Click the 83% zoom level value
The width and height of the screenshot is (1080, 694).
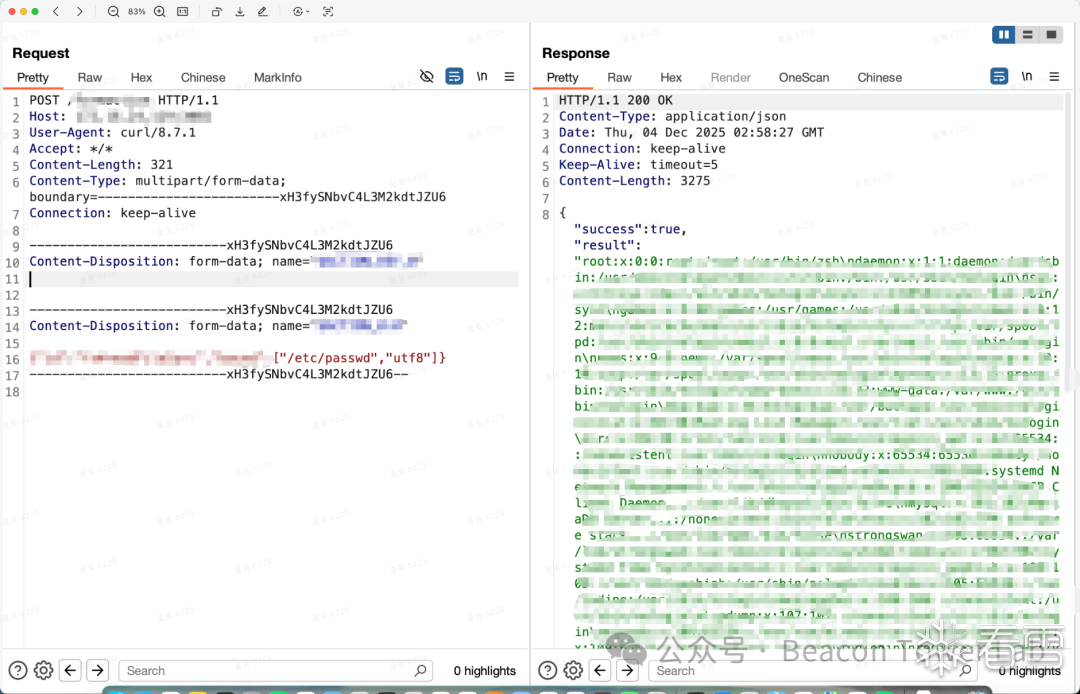pyautogui.click(x=136, y=12)
